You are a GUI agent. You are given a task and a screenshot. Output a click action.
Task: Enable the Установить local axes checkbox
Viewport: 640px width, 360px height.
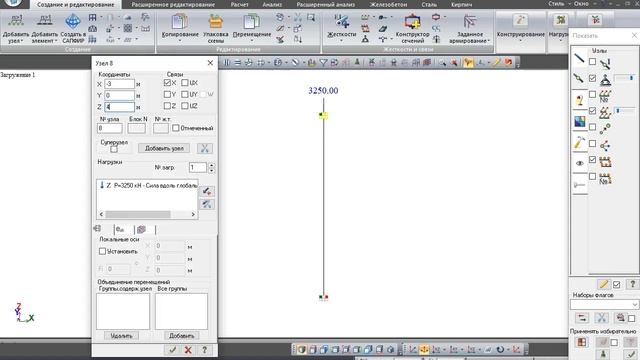coord(102,251)
